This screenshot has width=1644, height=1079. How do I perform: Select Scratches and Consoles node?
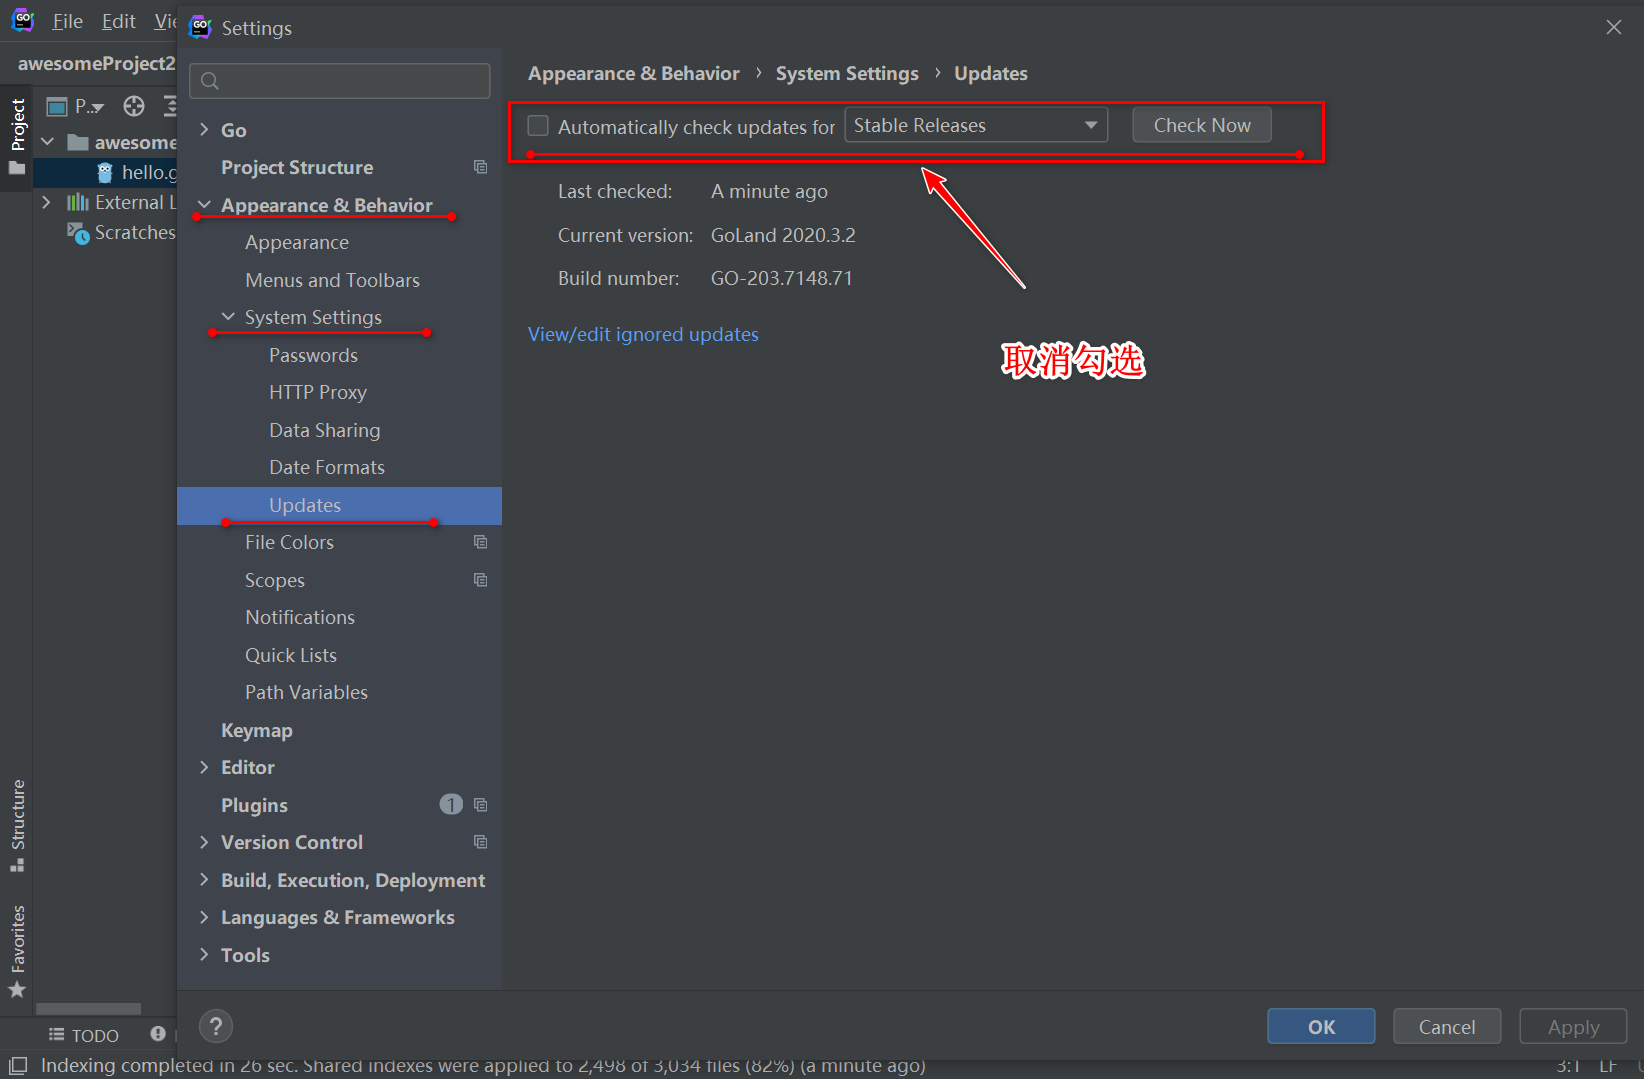[x=122, y=232]
